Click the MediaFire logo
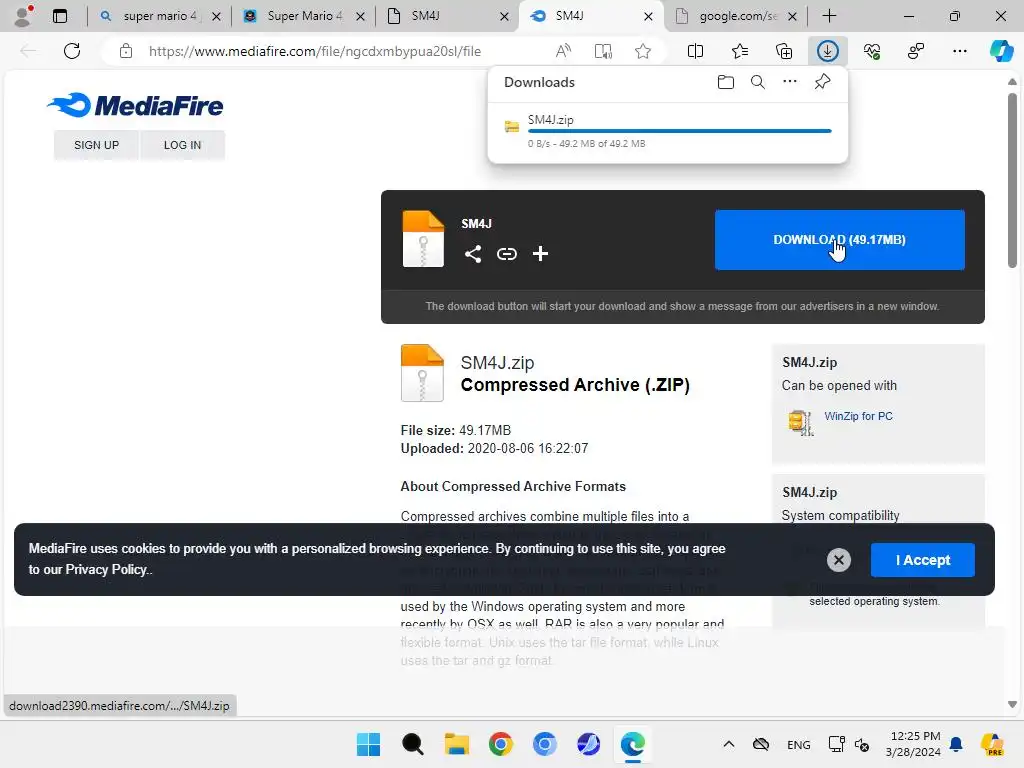 coord(135,105)
